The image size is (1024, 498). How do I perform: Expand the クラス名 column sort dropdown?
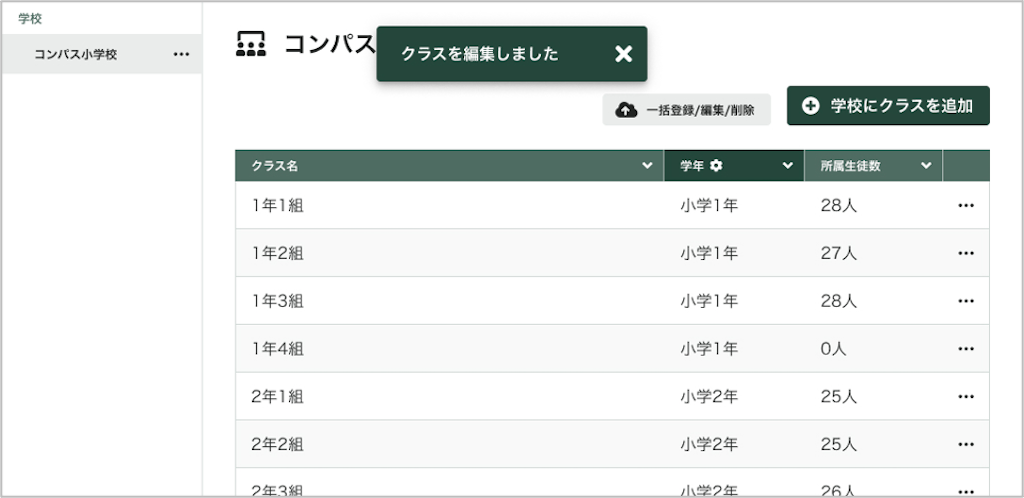tap(647, 166)
